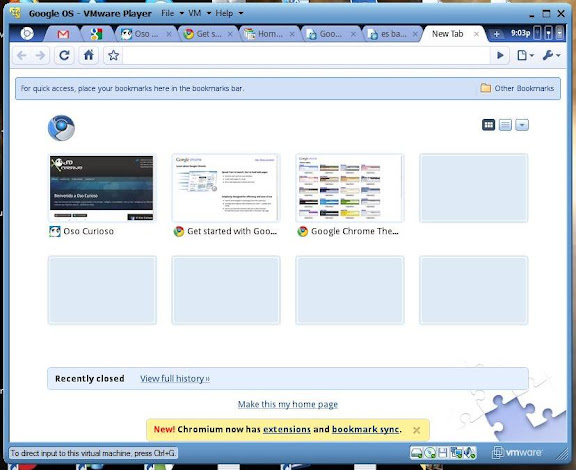This screenshot has height=470, width=576.
Task: Focus the address bar
Action: [307, 55]
